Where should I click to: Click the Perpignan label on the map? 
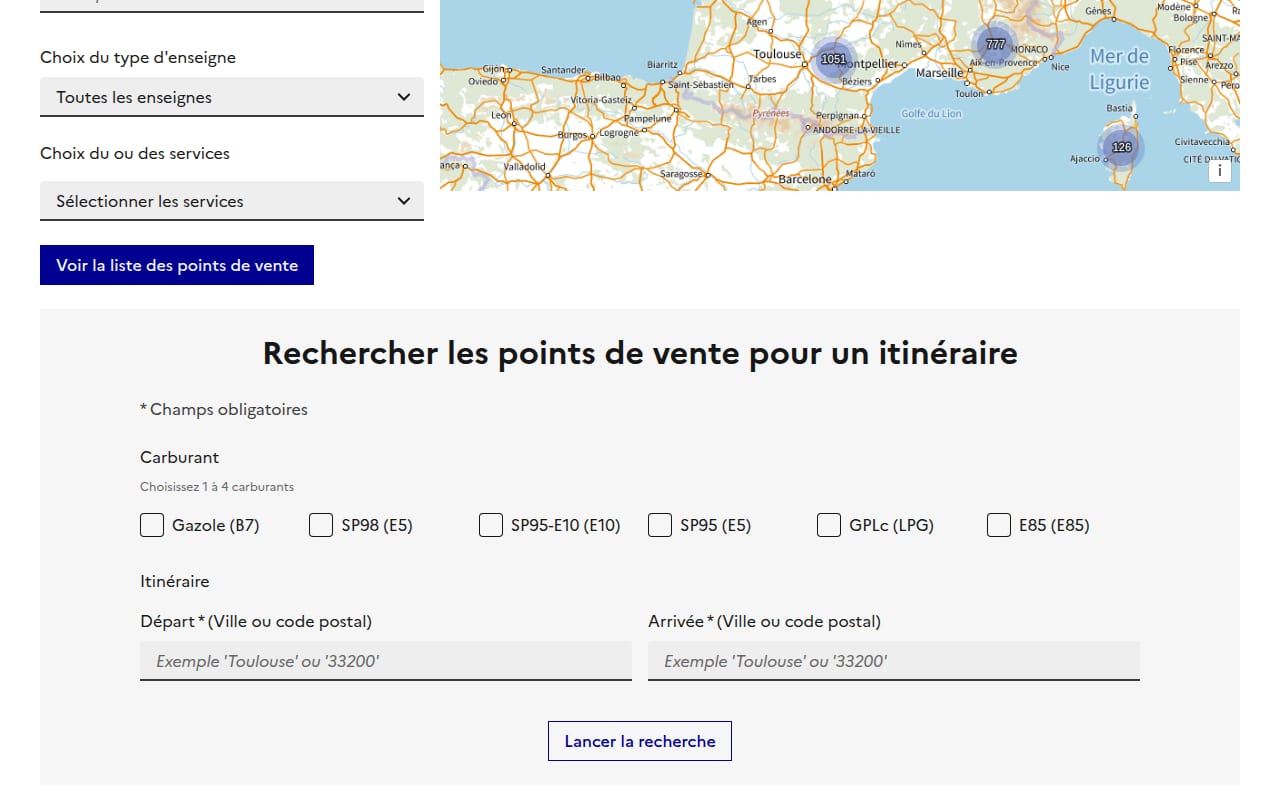pos(837,116)
